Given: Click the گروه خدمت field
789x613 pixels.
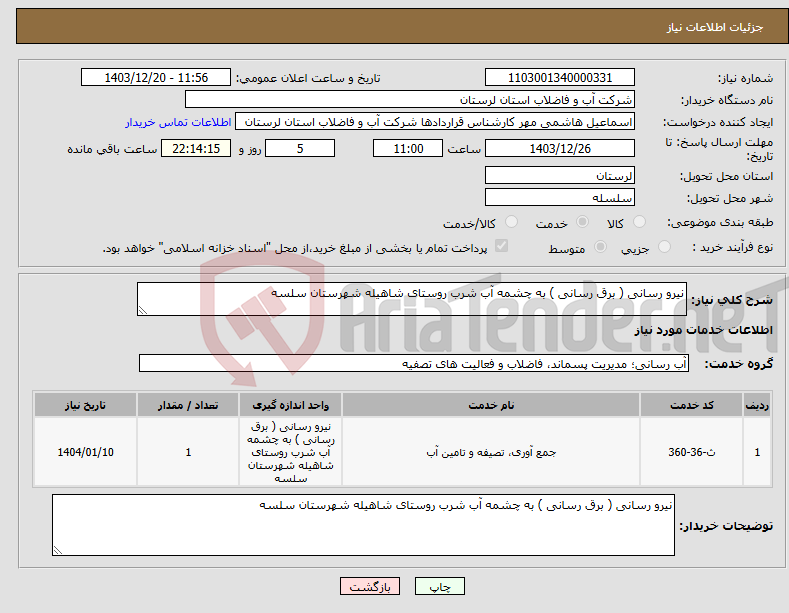Looking at the screenshot, I should click(x=414, y=363).
